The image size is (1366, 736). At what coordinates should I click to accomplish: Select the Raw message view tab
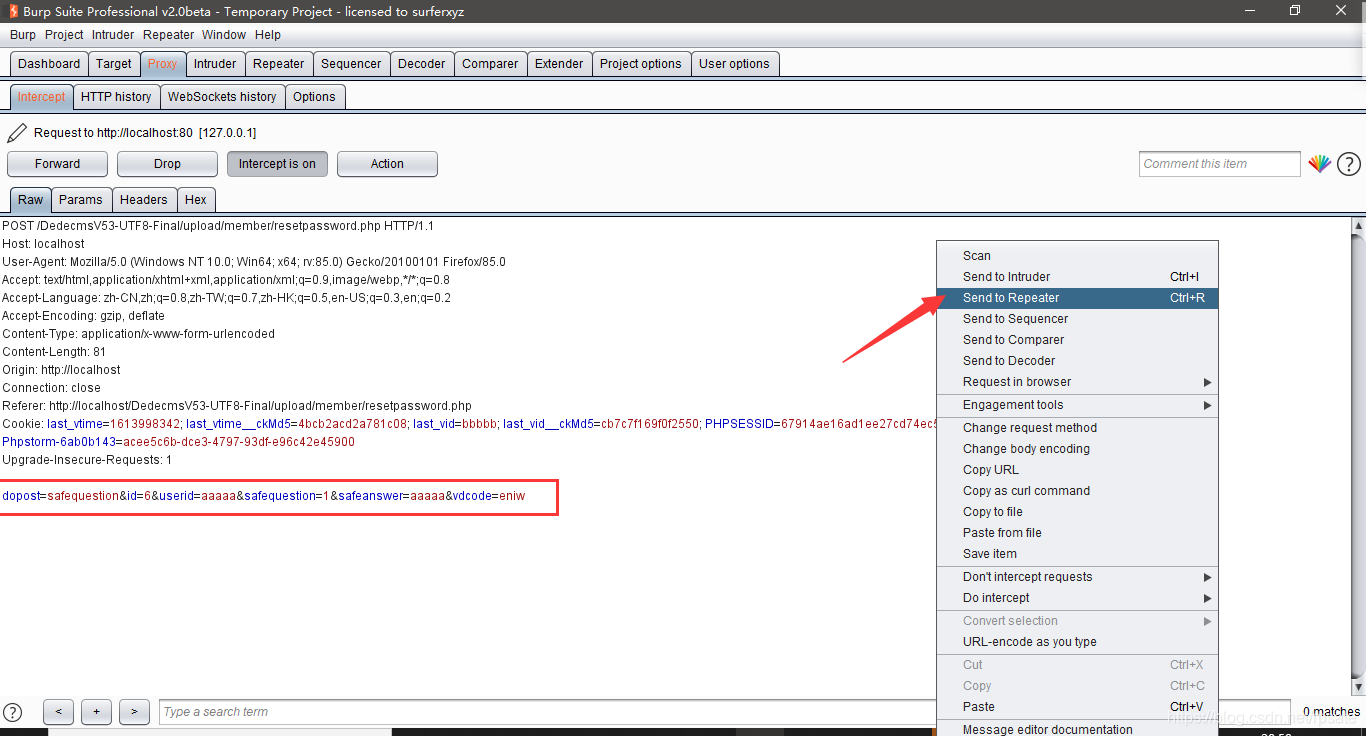click(31, 200)
